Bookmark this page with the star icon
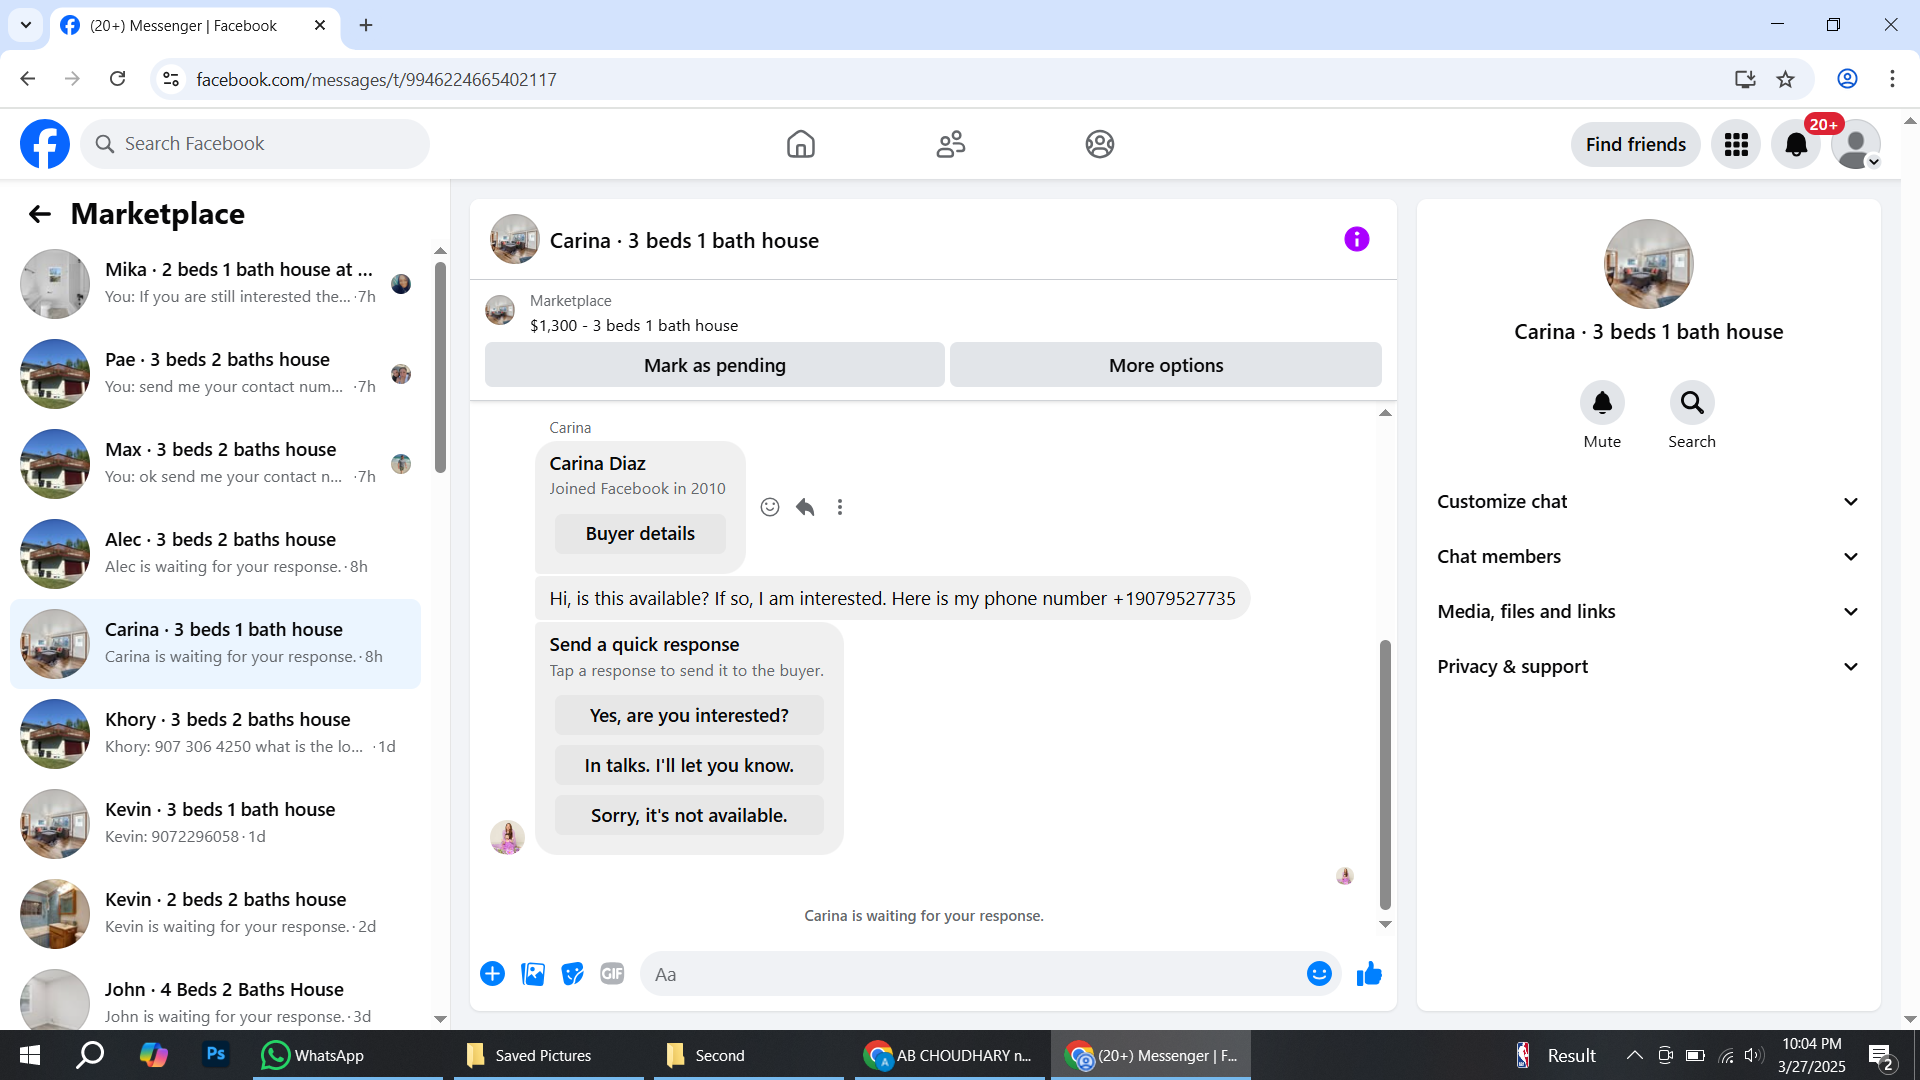The image size is (1920, 1080). 1786,79
